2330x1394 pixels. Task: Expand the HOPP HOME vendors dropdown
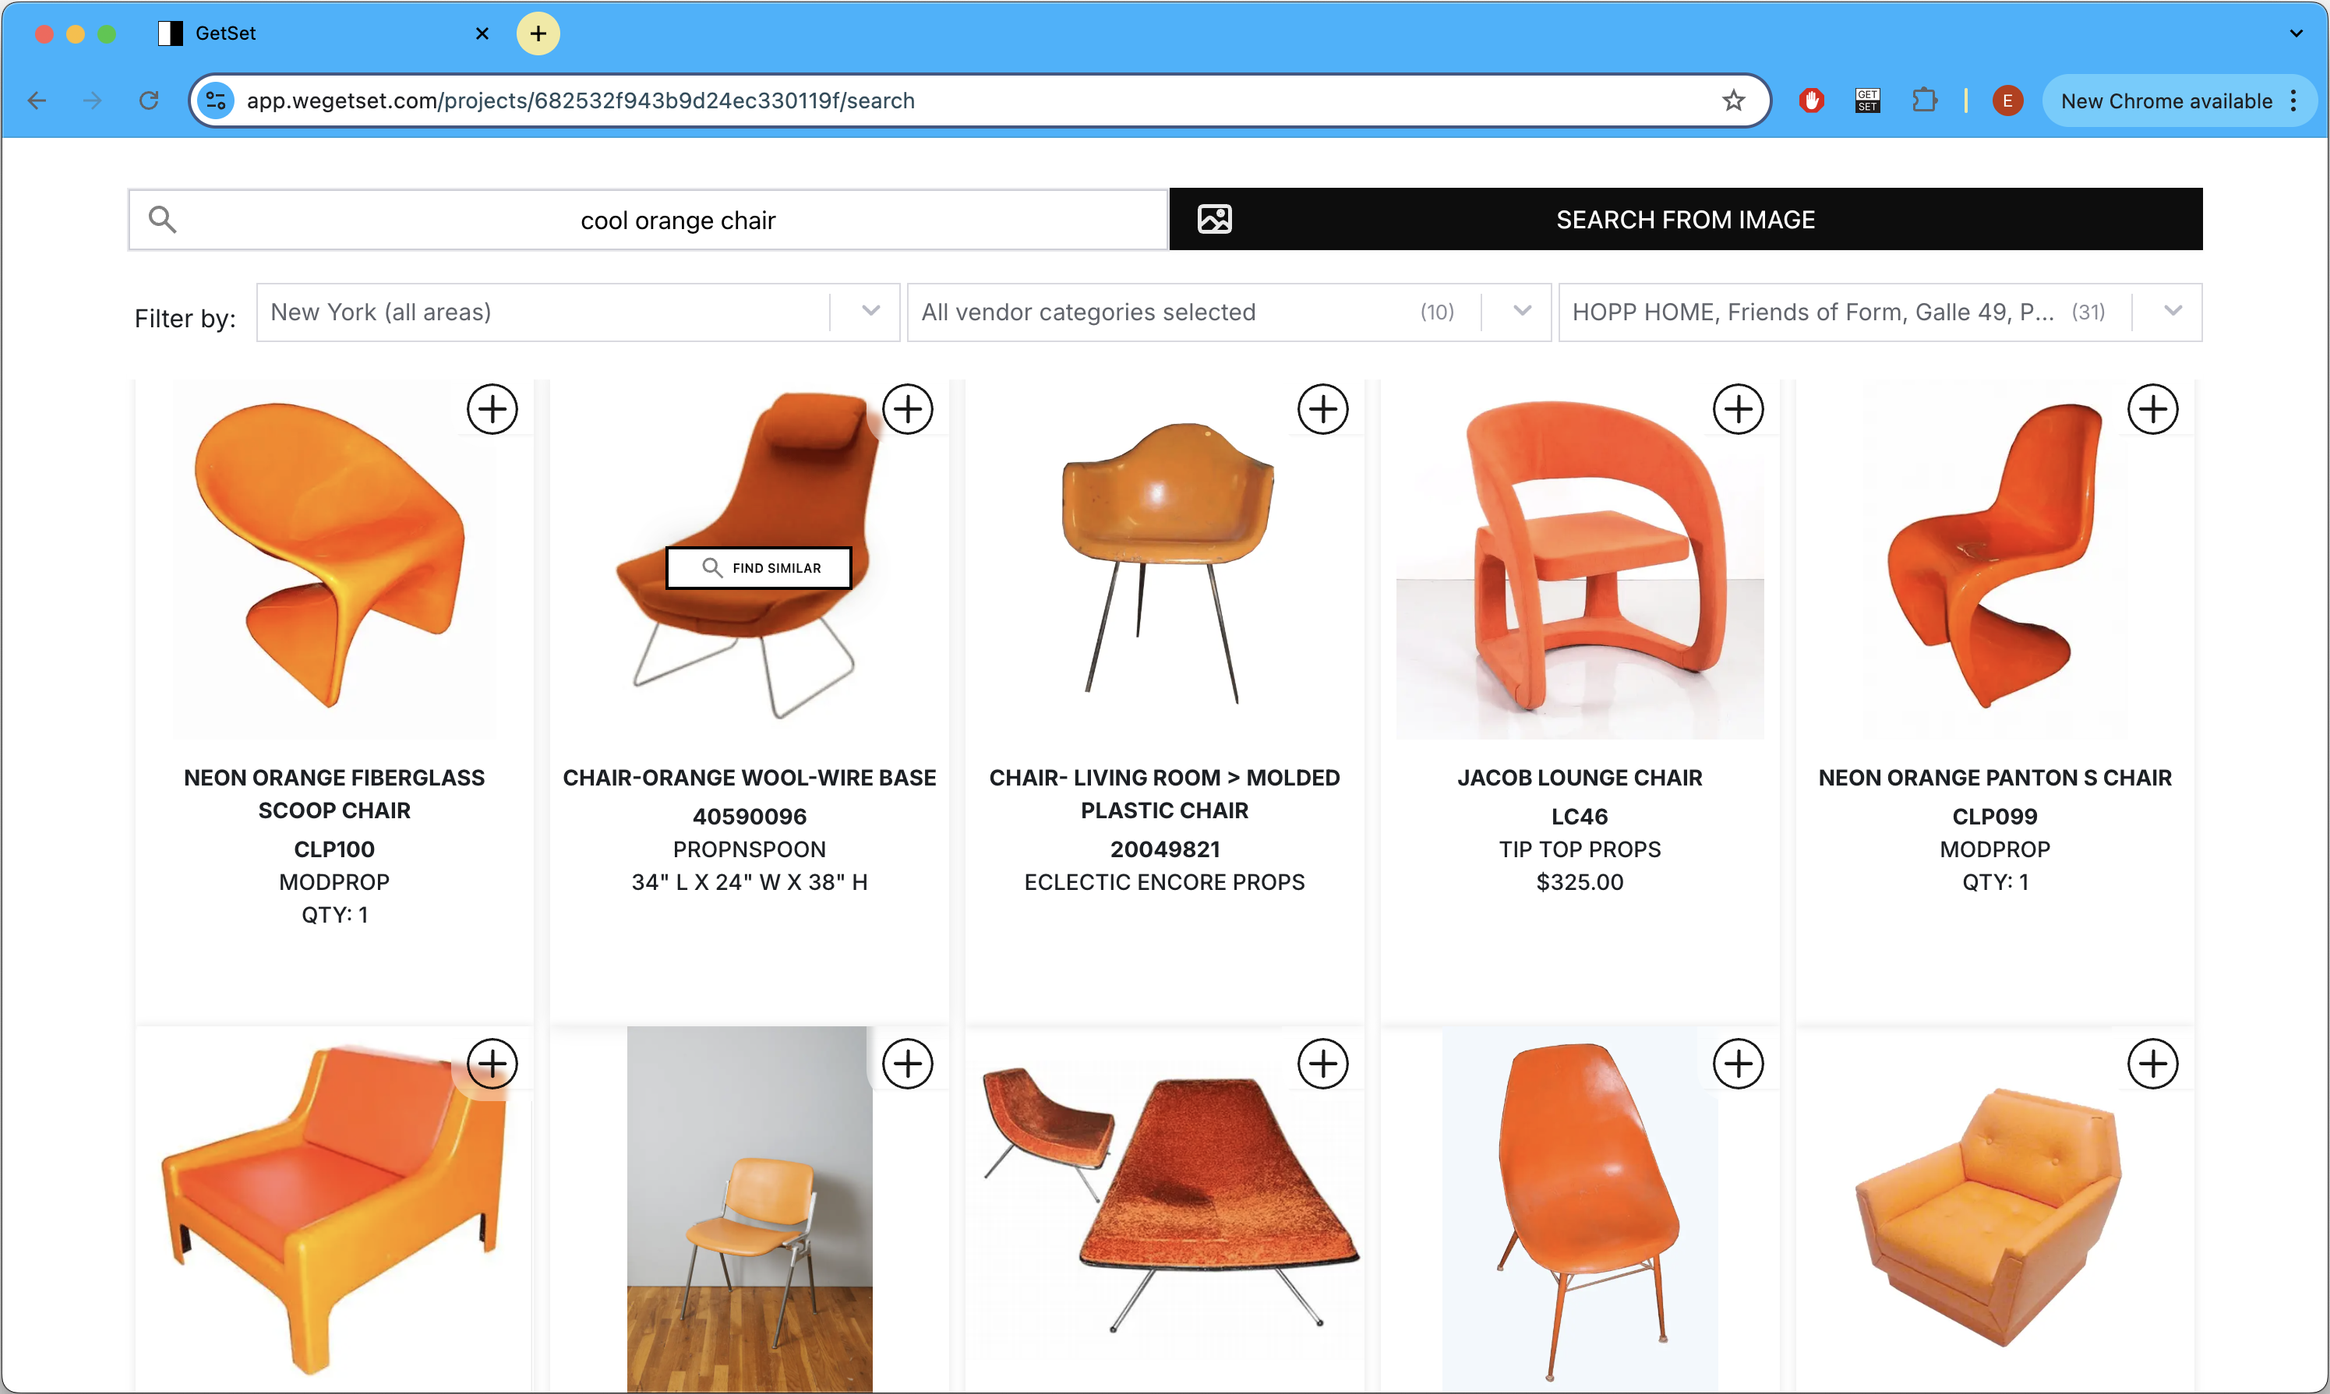[2172, 312]
